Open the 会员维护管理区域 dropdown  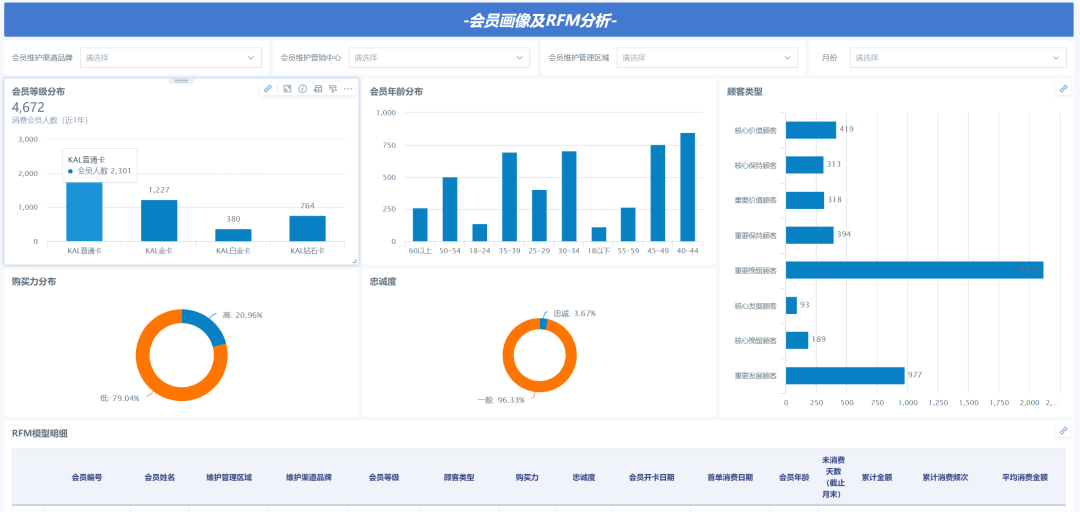707,58
